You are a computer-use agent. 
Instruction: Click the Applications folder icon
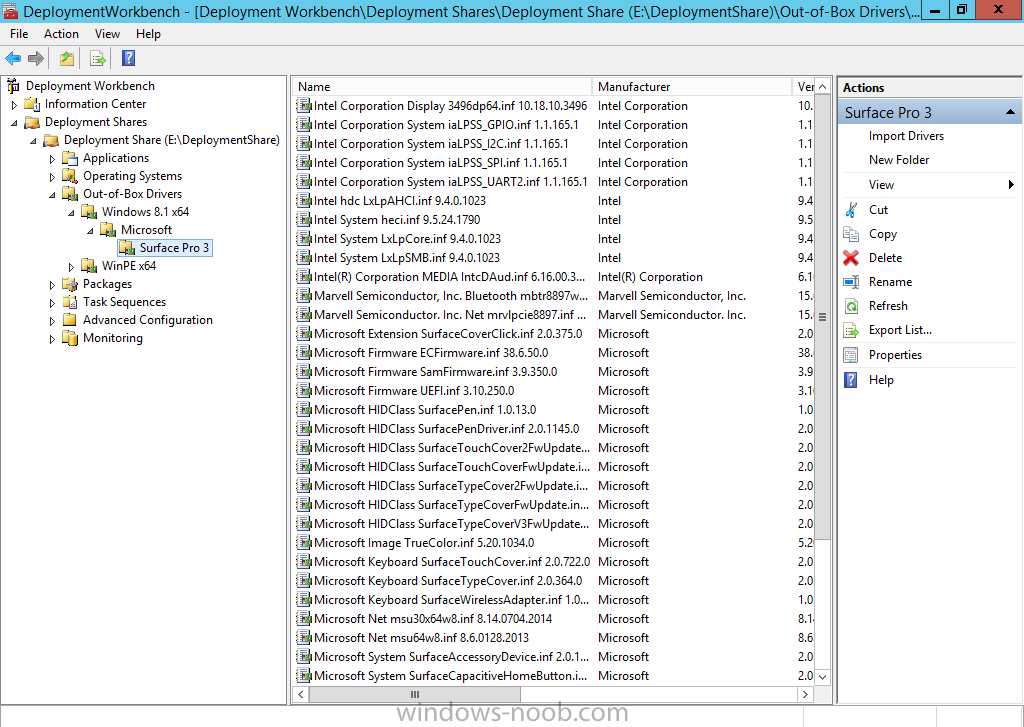(70, 158)
